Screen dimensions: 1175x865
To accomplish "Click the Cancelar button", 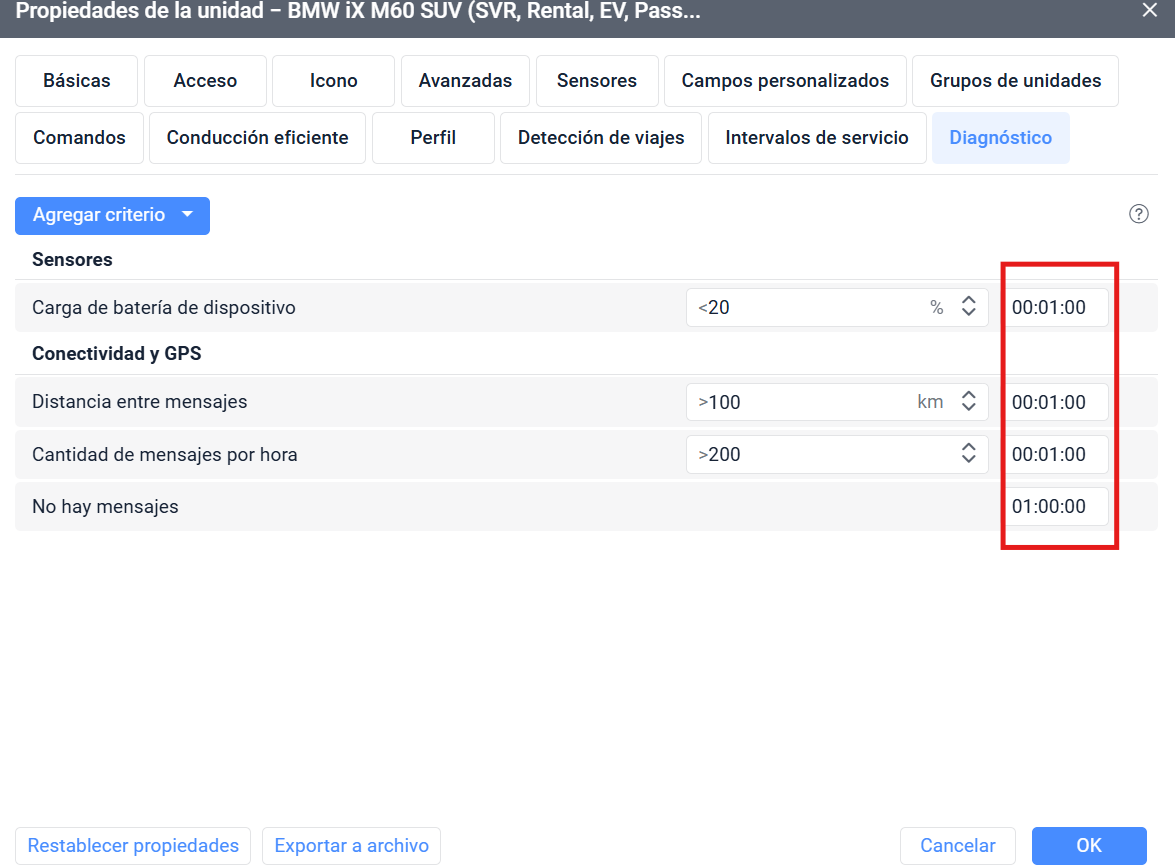I will 957,846.
